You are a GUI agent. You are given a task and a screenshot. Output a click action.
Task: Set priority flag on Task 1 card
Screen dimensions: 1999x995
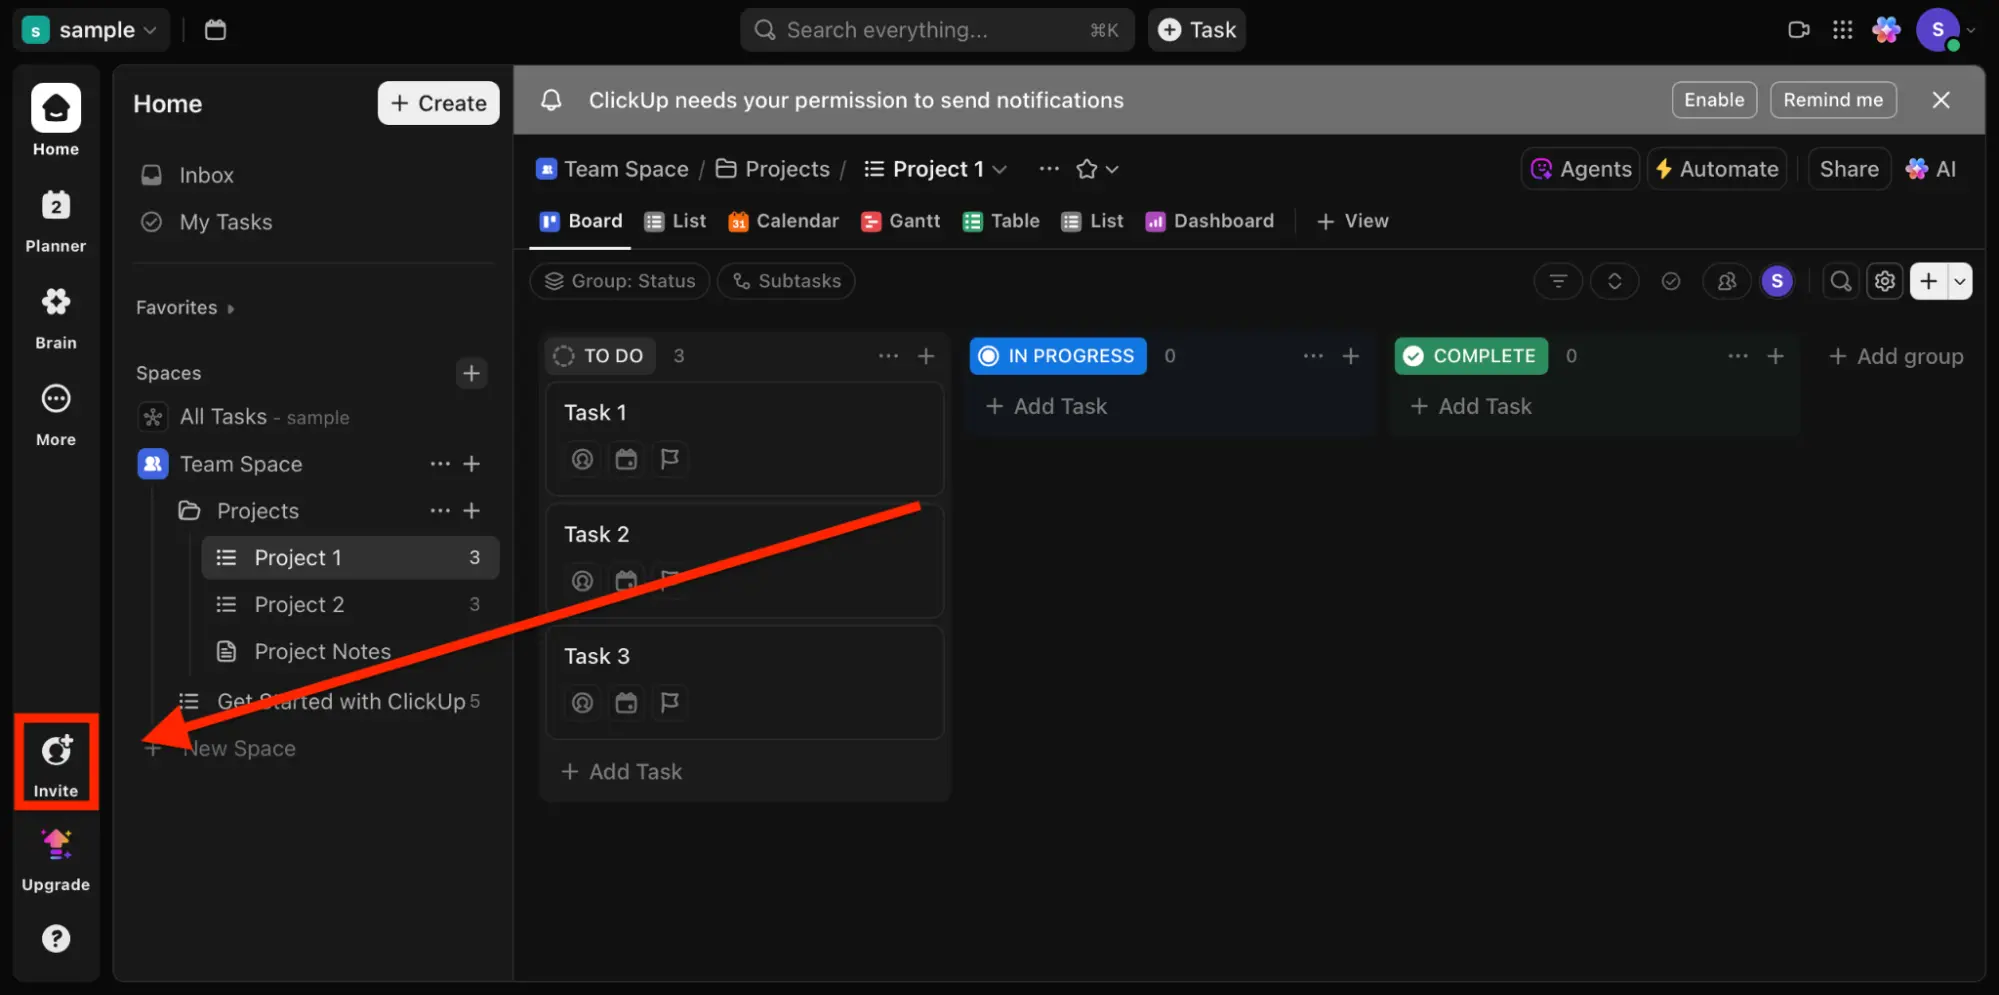click(x=670, y=459)
